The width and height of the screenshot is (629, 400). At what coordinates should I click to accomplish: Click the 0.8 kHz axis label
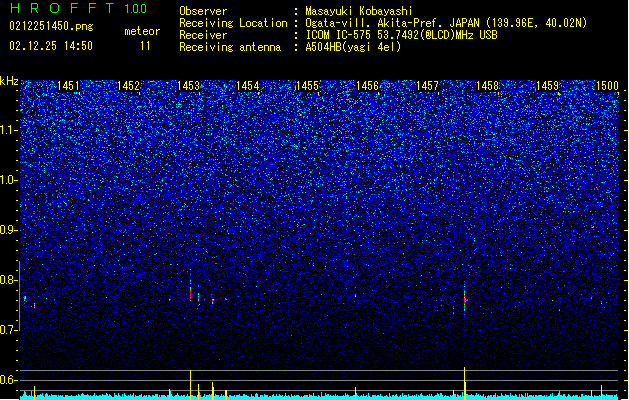(9, 280)
